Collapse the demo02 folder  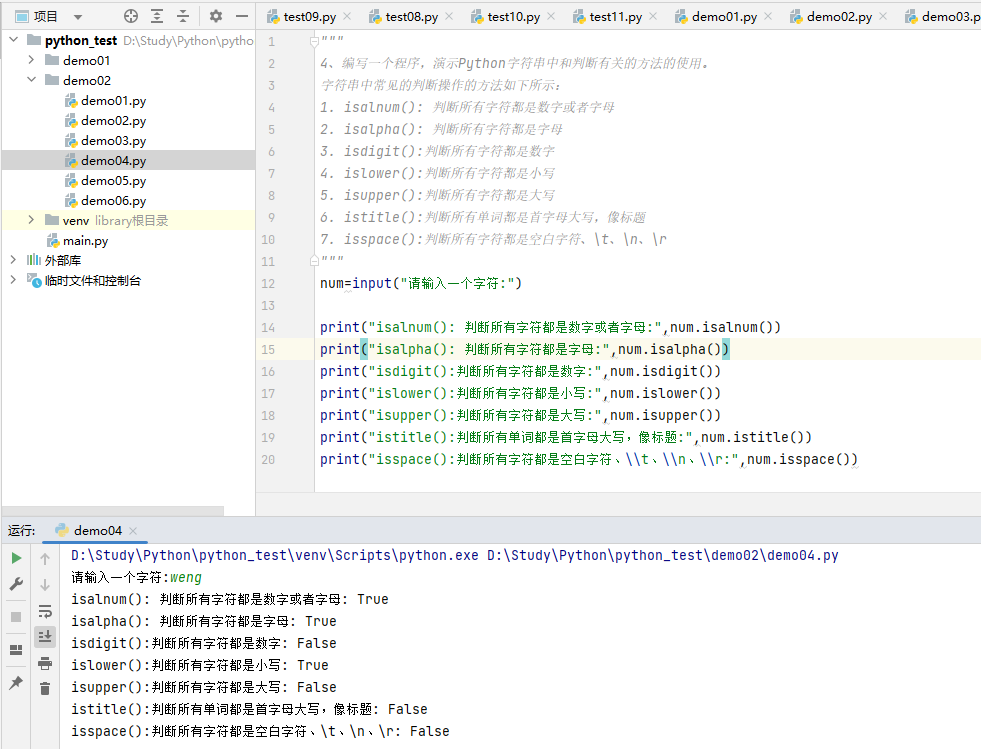(x=31, y=80)
